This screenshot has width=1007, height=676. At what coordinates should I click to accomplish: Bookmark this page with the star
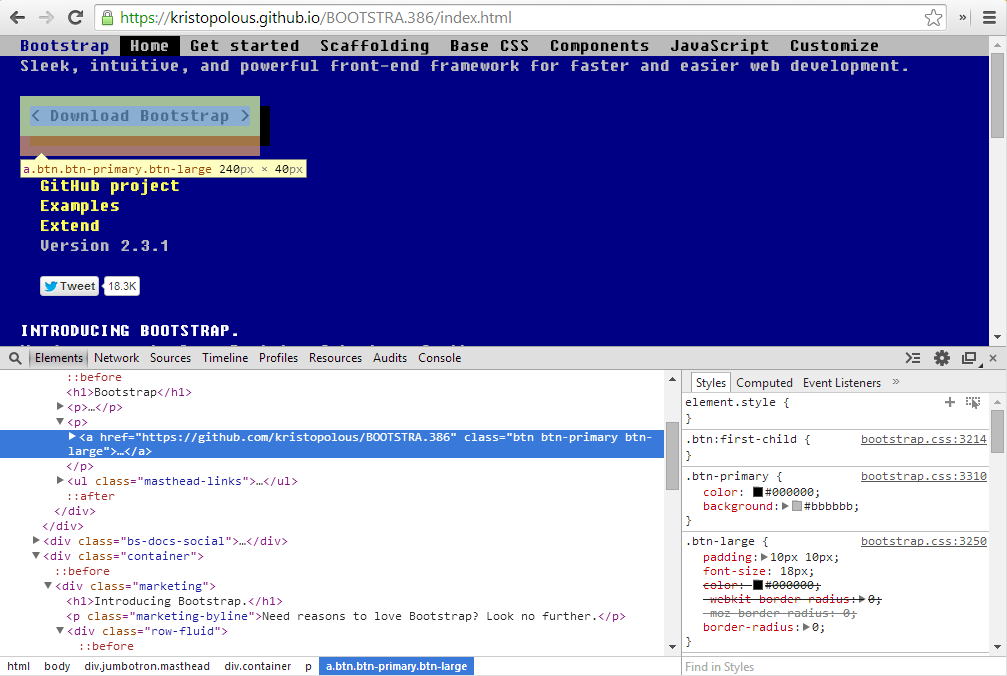pos(933,17)
